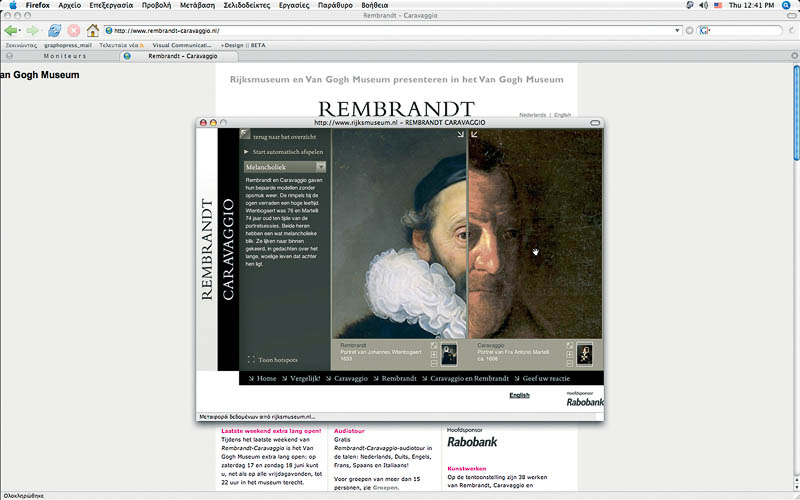Click the red stop loading icon
Viewport: 800px width, 500px height.
(73, 31)
